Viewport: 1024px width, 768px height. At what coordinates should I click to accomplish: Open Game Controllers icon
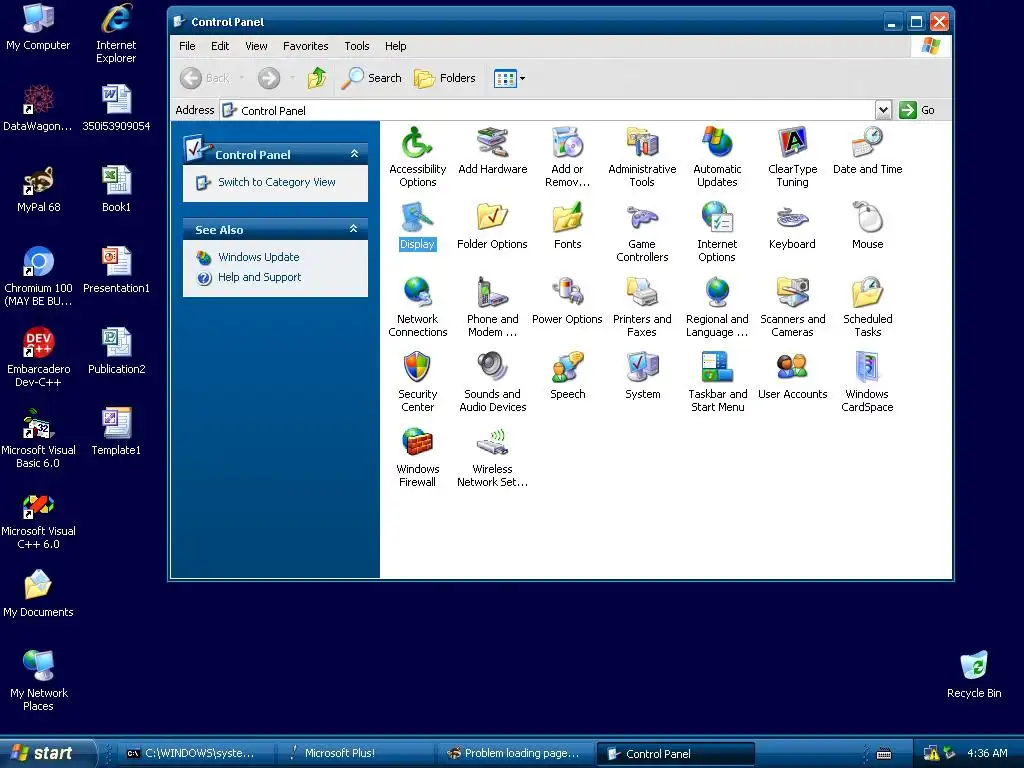[642, 232]
